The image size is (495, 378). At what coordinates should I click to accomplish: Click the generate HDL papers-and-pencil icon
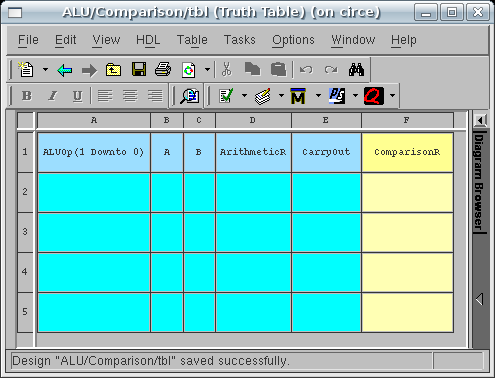pyautogui.click(x=263, y=96)
